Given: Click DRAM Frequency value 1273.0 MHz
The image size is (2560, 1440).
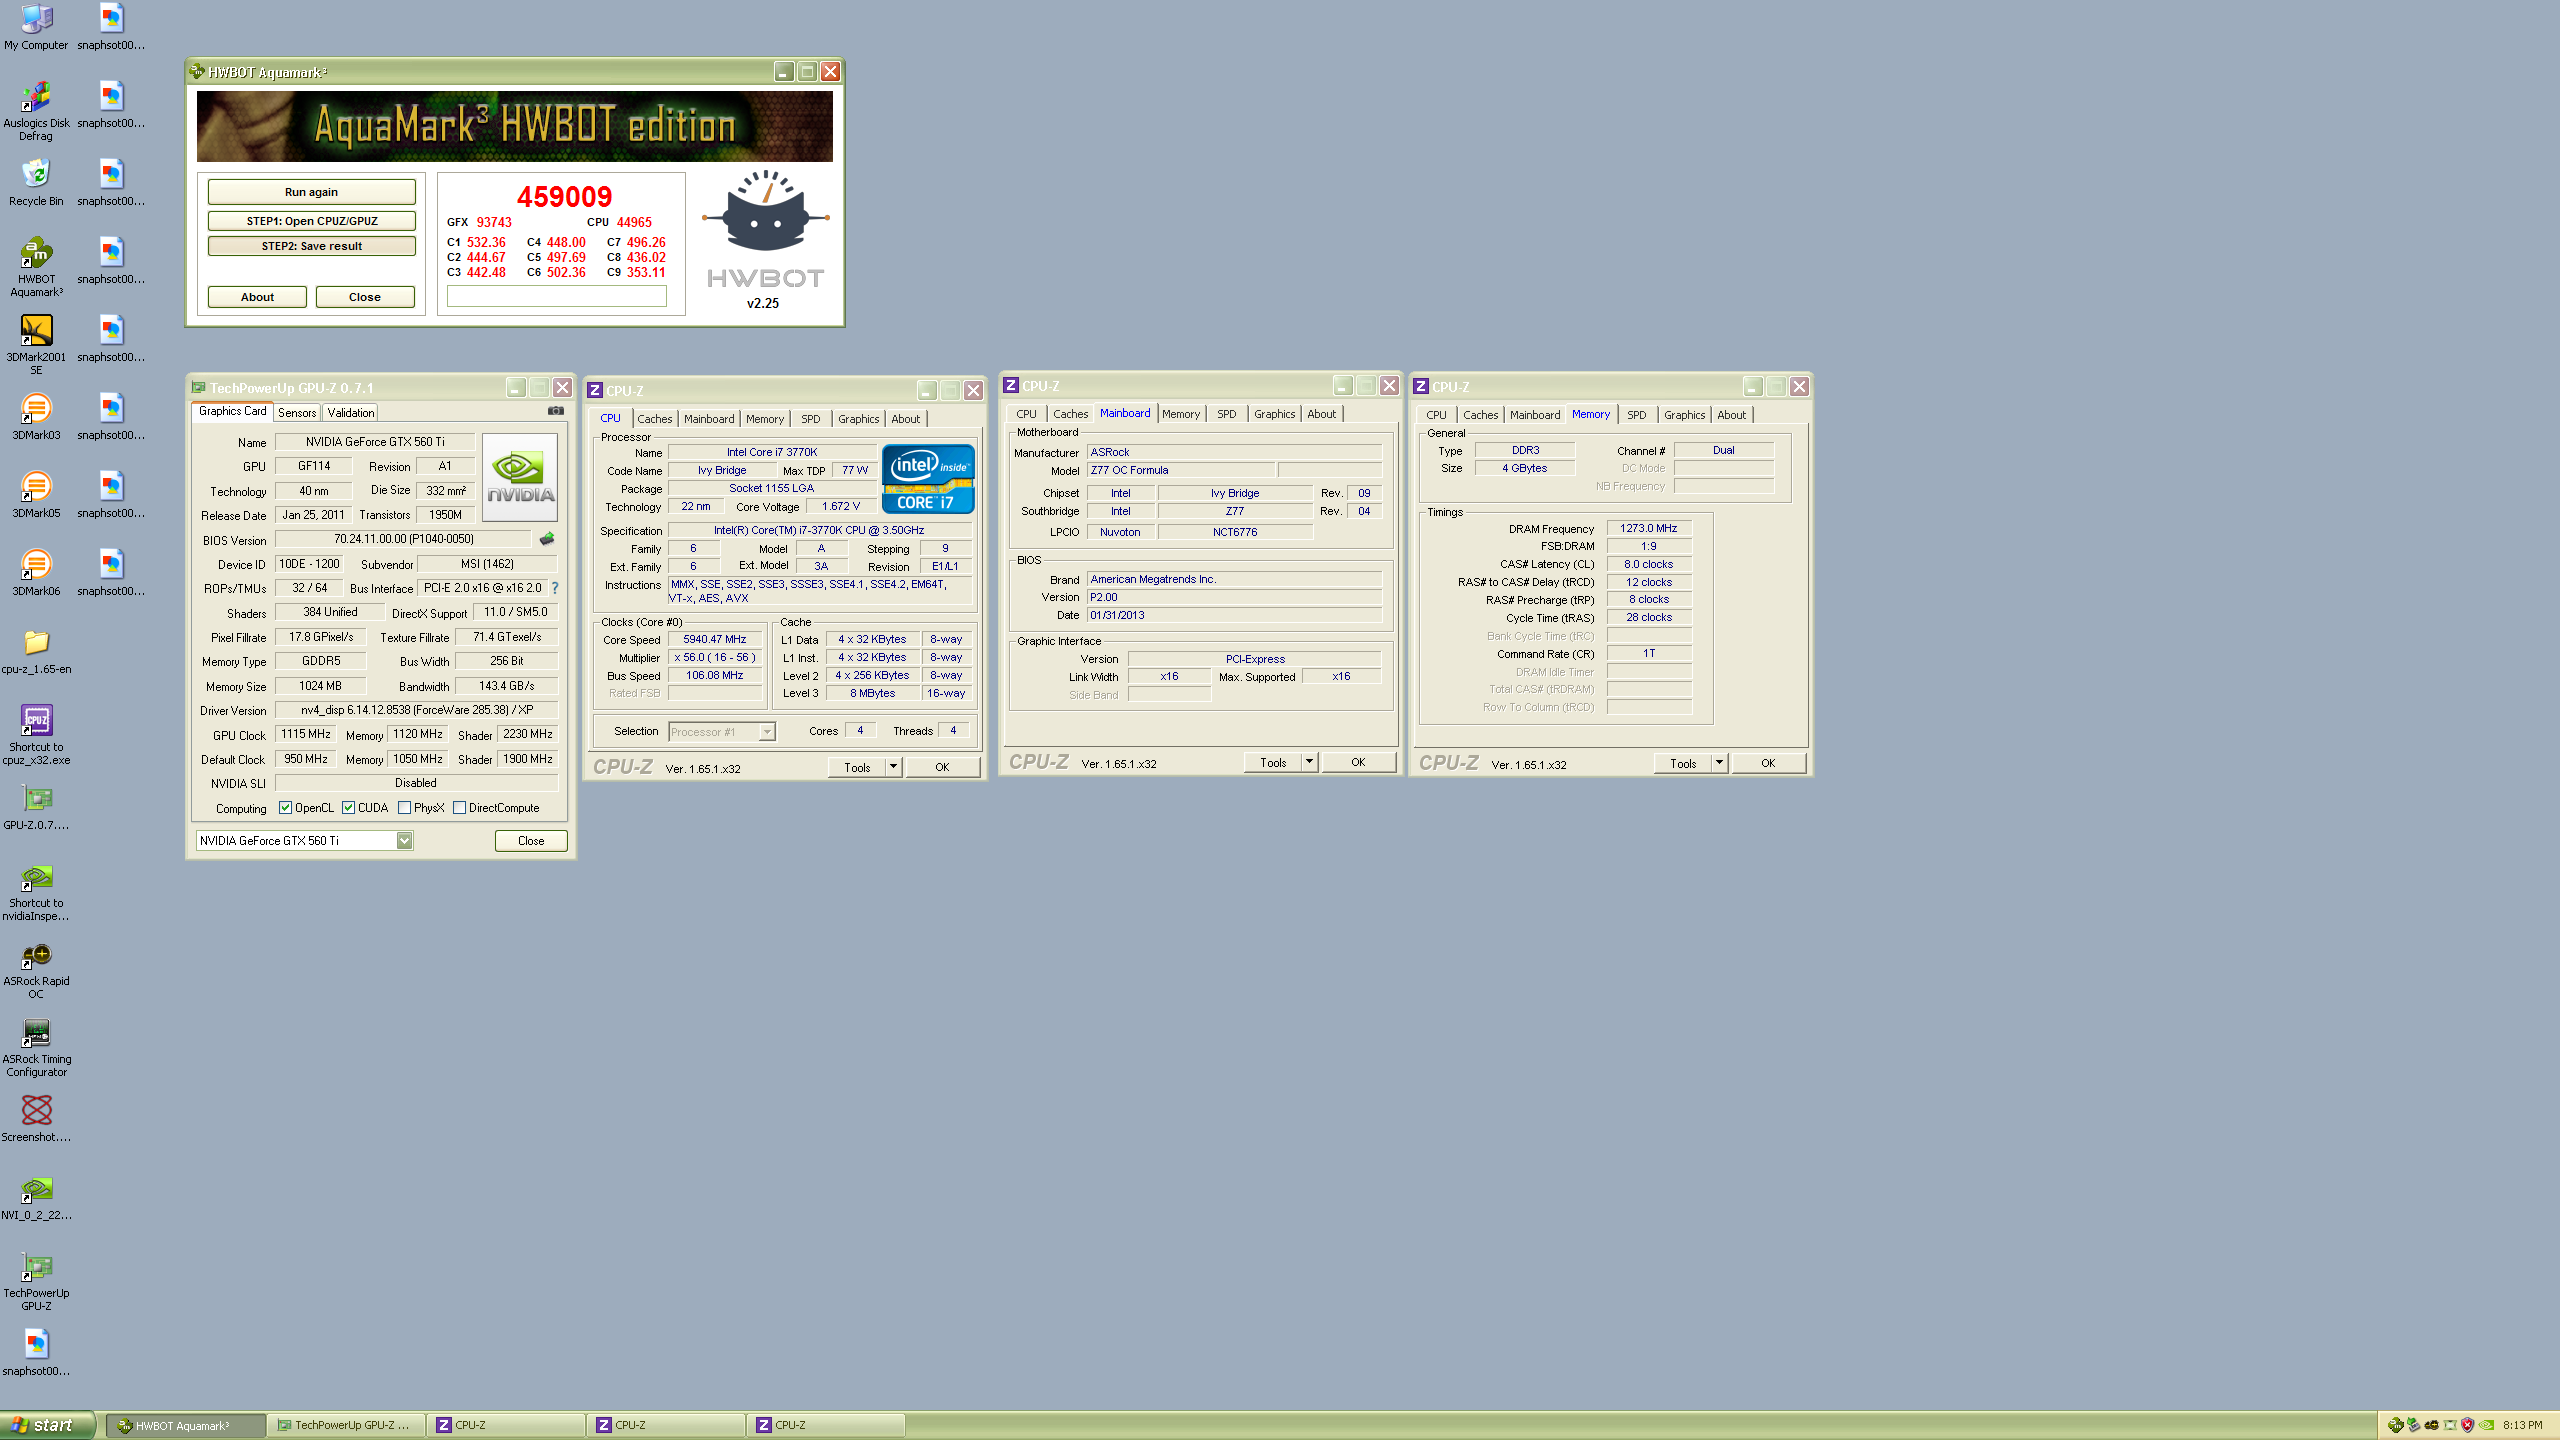Looking at the screenshot, I should 1649,528.
